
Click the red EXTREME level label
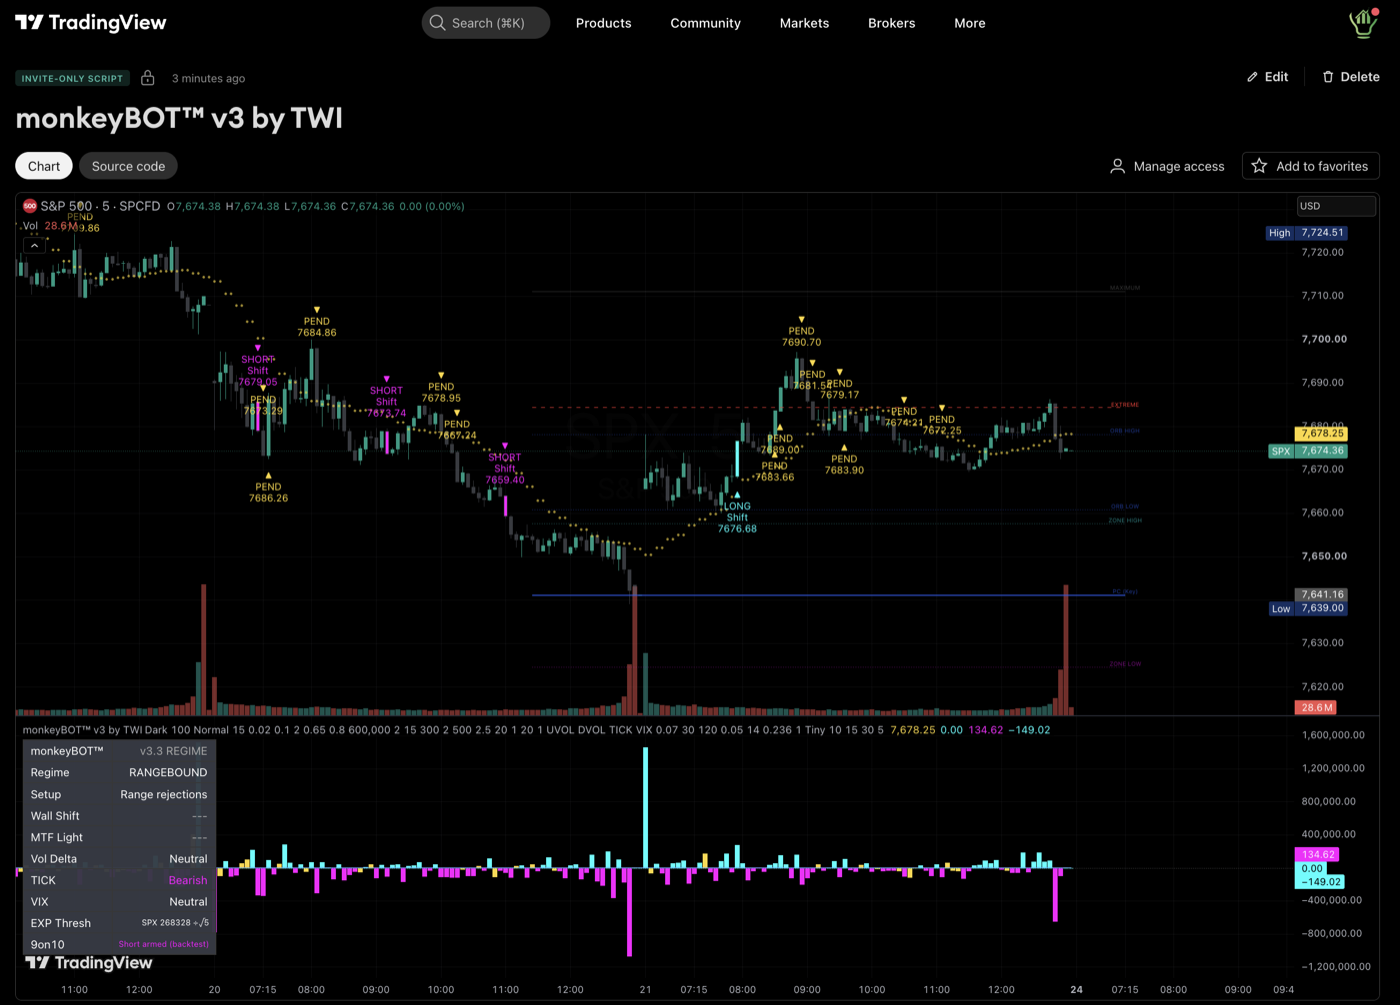point(1124,405)
